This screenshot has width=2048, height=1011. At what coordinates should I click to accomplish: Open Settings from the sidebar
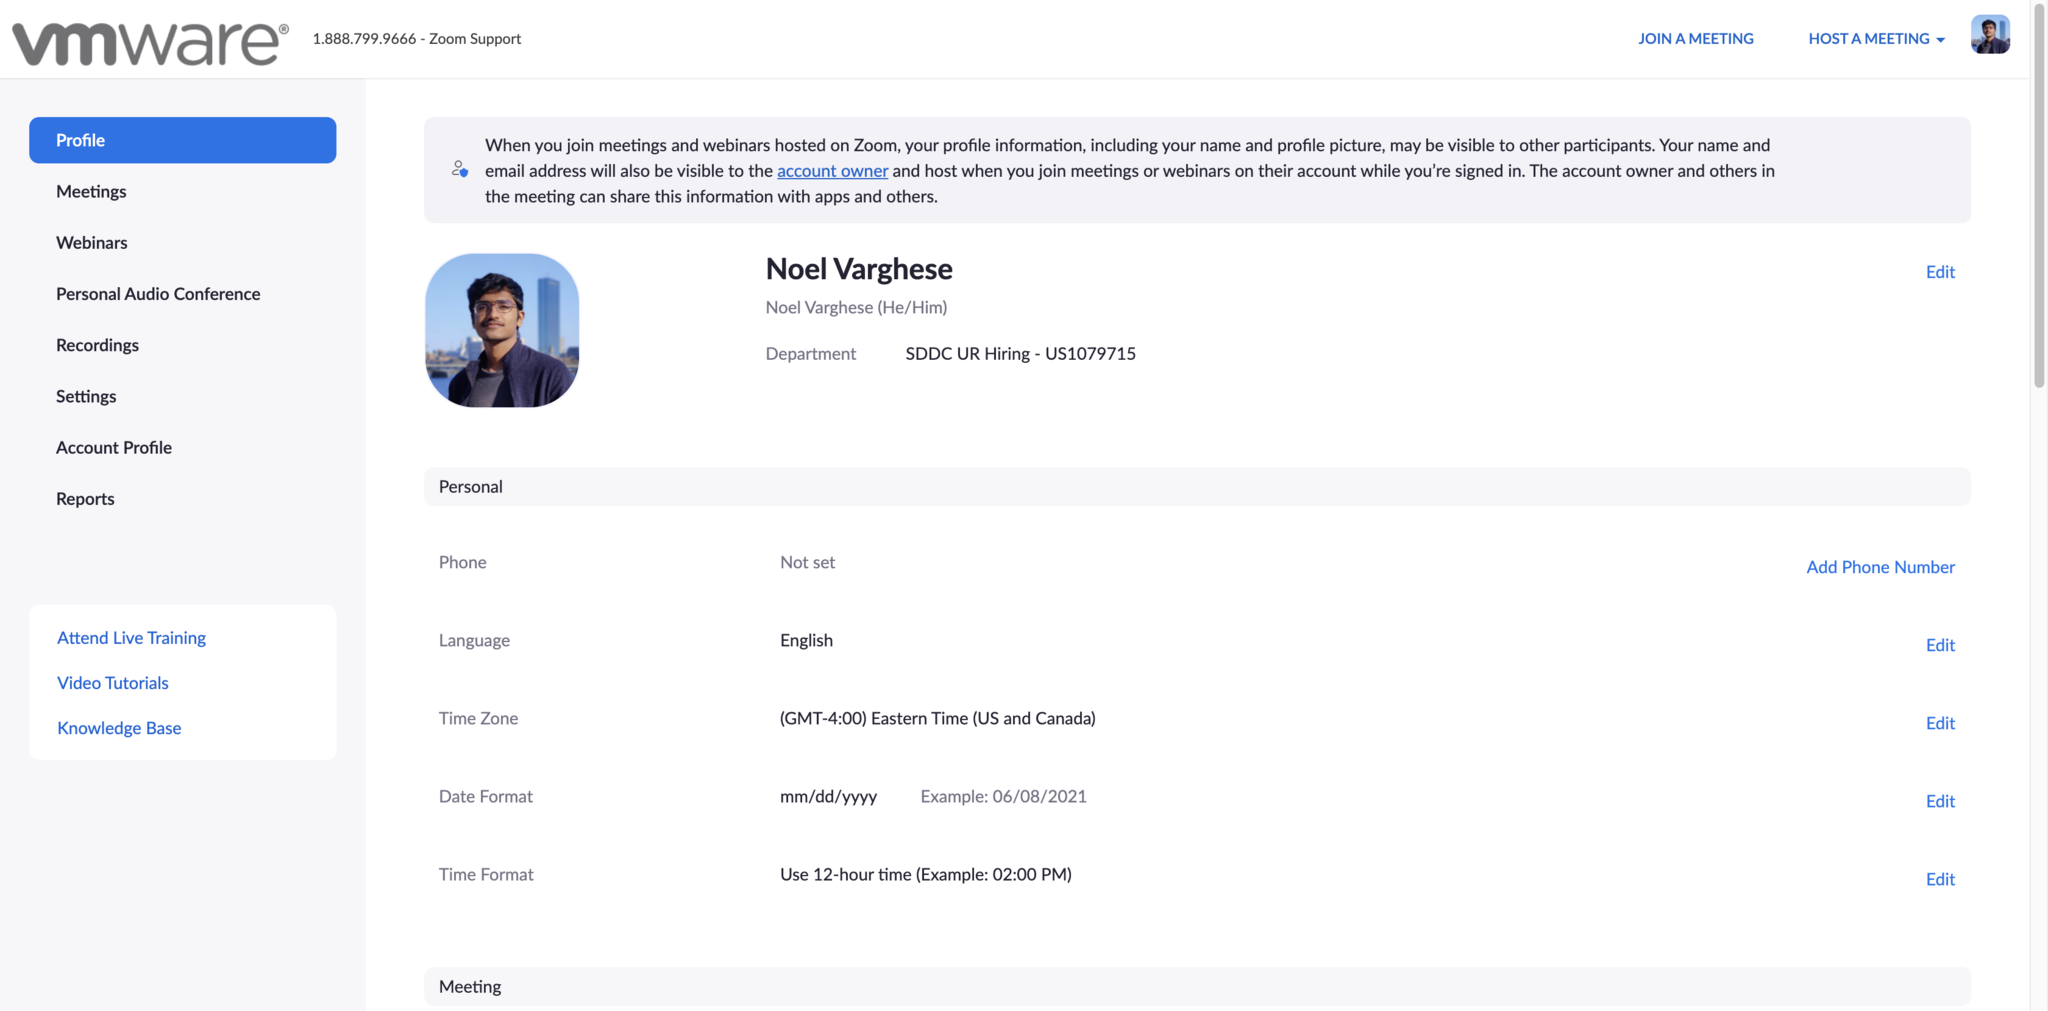86,396
